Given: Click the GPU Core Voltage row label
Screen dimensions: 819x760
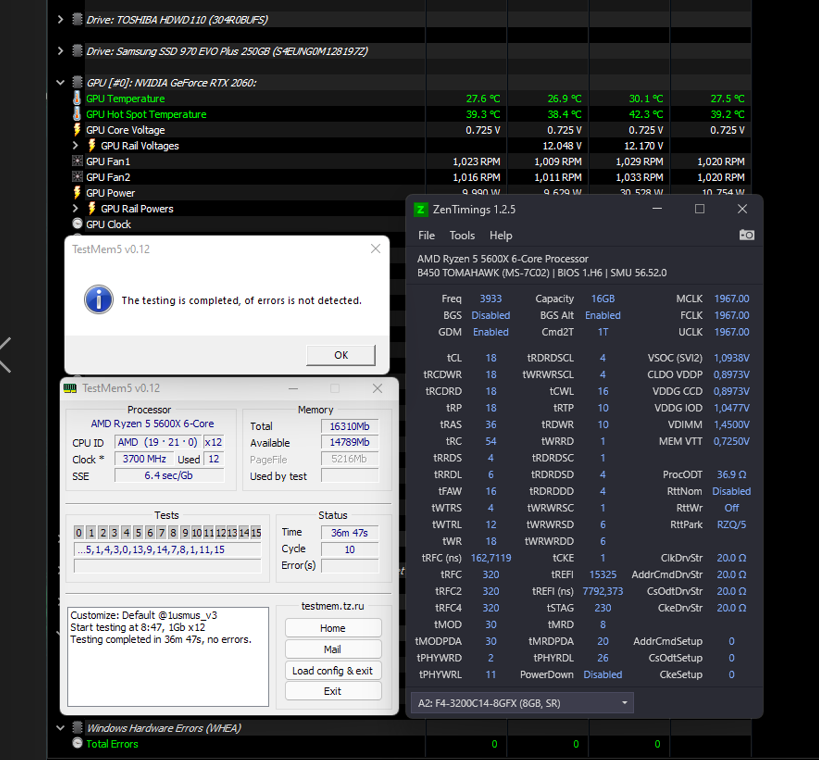Looking at the screenshot, I should [125, 130].
